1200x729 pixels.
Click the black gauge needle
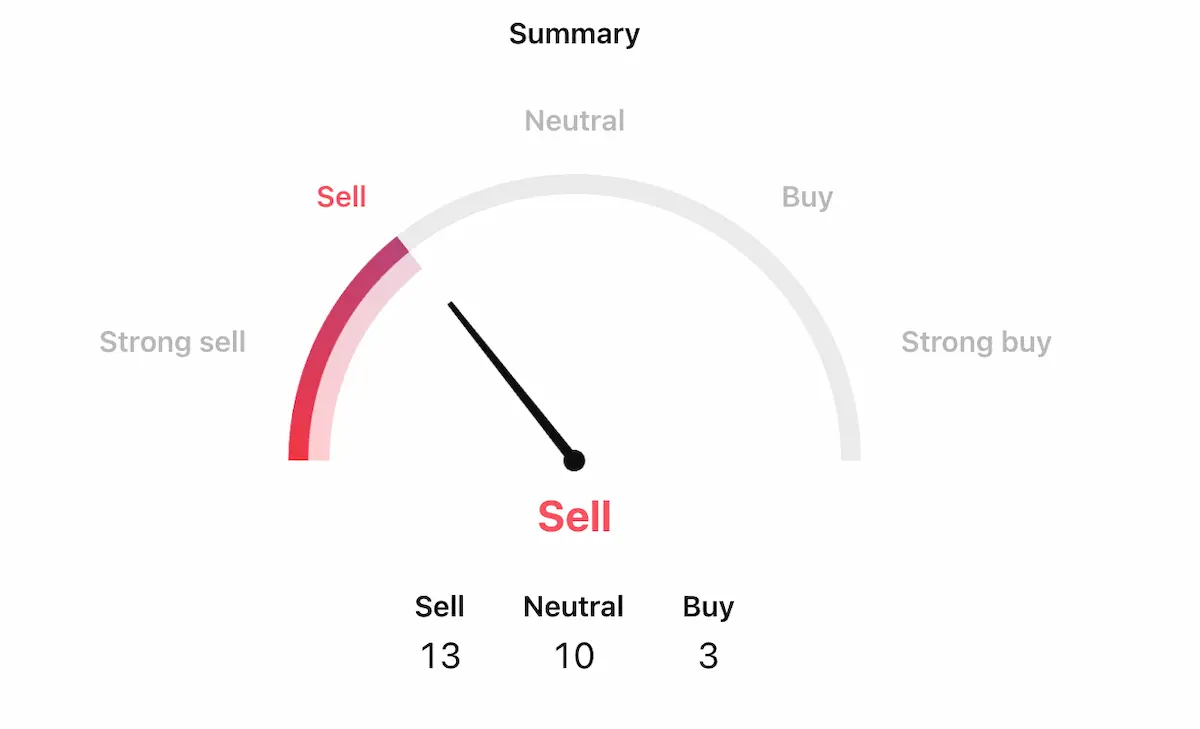[x=510, y=380]
